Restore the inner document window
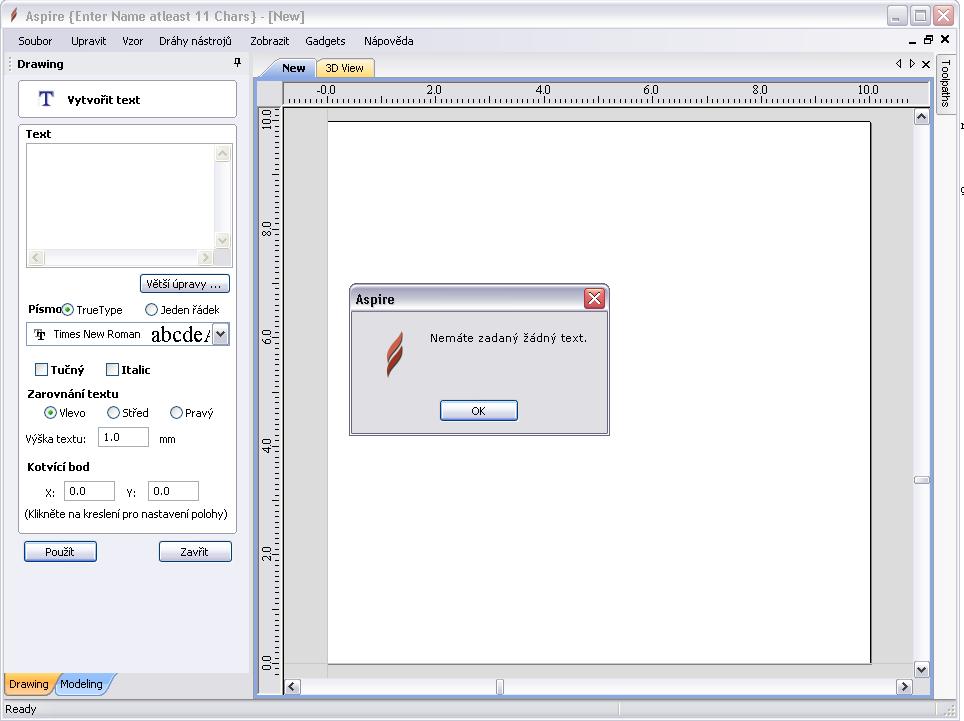The height and width of the screenshot is (721, 964). tap(928, 40)
